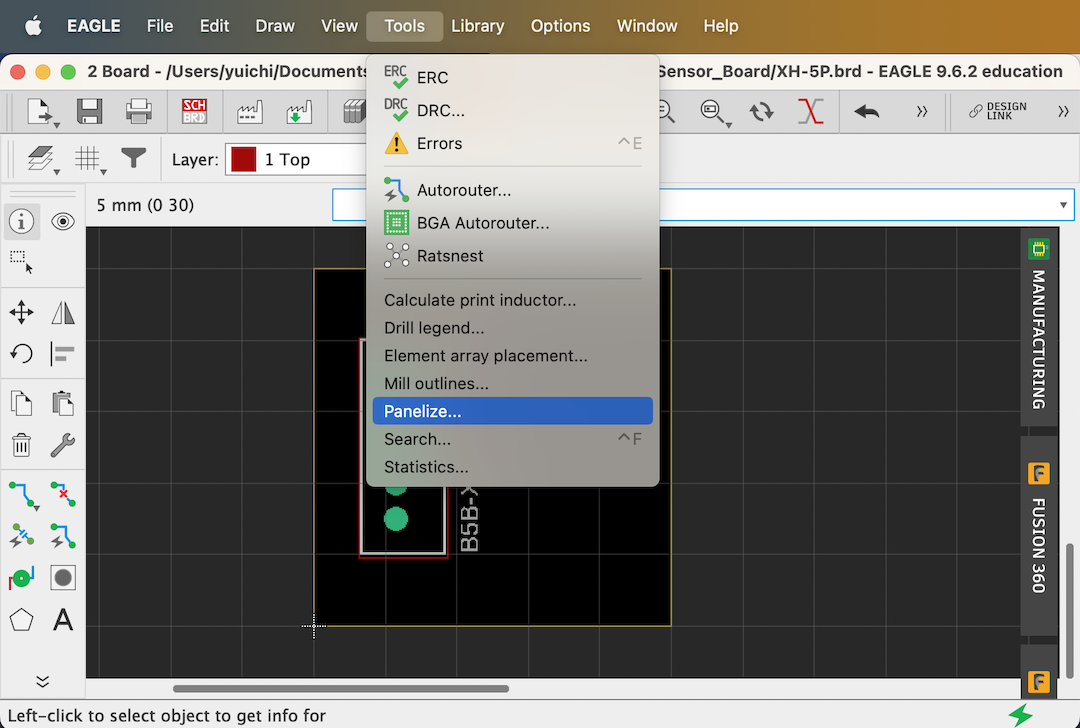Open the Apple menu
This screenshot has height=728, width=1080.
[x=33, y=26]
